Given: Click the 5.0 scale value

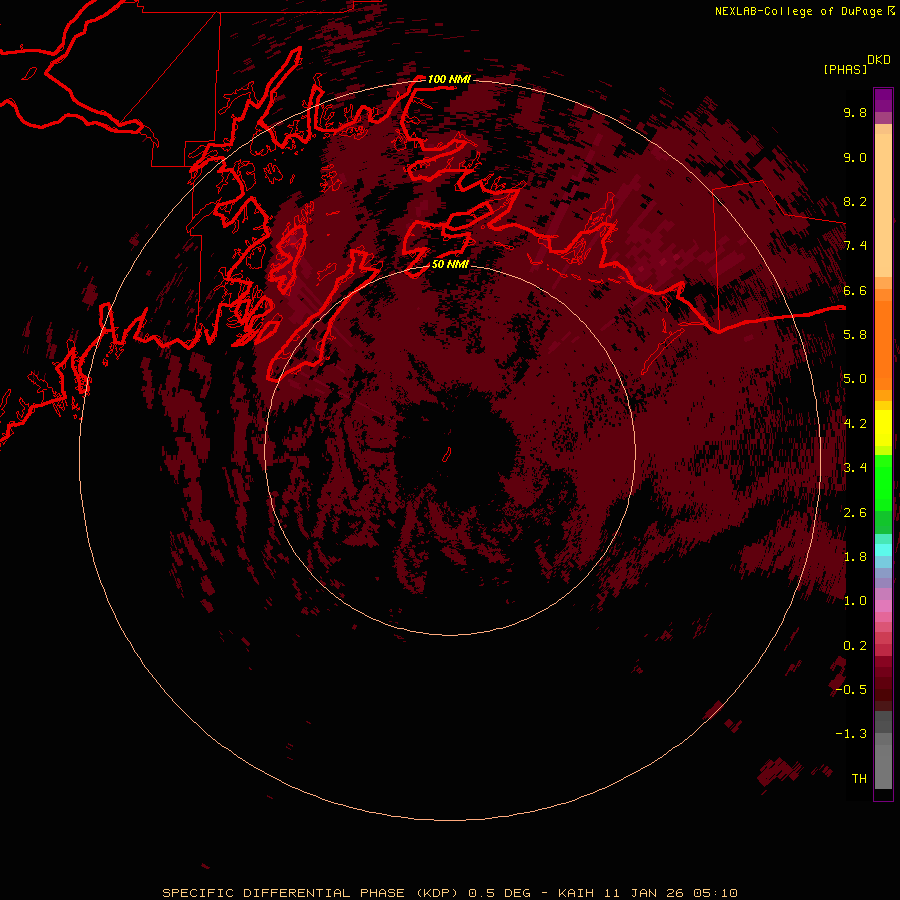Looking at the screenshot, I should pyautogui.click(x=855, y=379).
